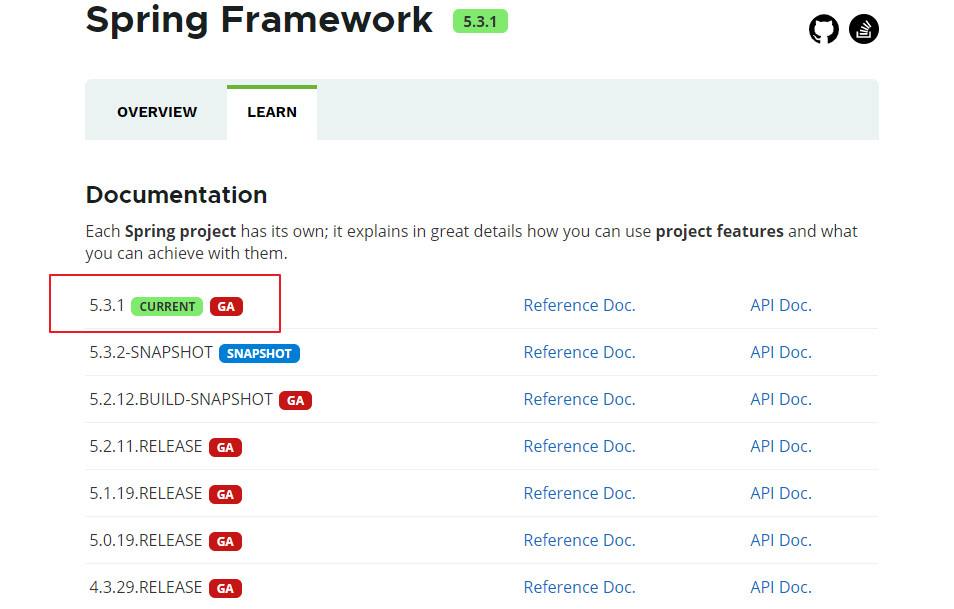Open Reference Doc. for 5.2.11.RELEASE
The image size is (954, 609).
pyautogui.click(x=579, y=446)
